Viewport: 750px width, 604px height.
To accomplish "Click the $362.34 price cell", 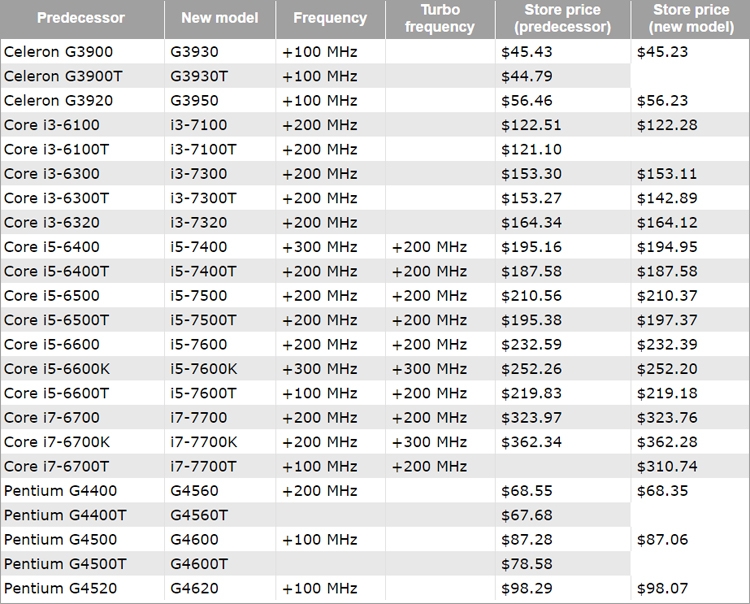I will pyautogui.click(x=530, y=442).
